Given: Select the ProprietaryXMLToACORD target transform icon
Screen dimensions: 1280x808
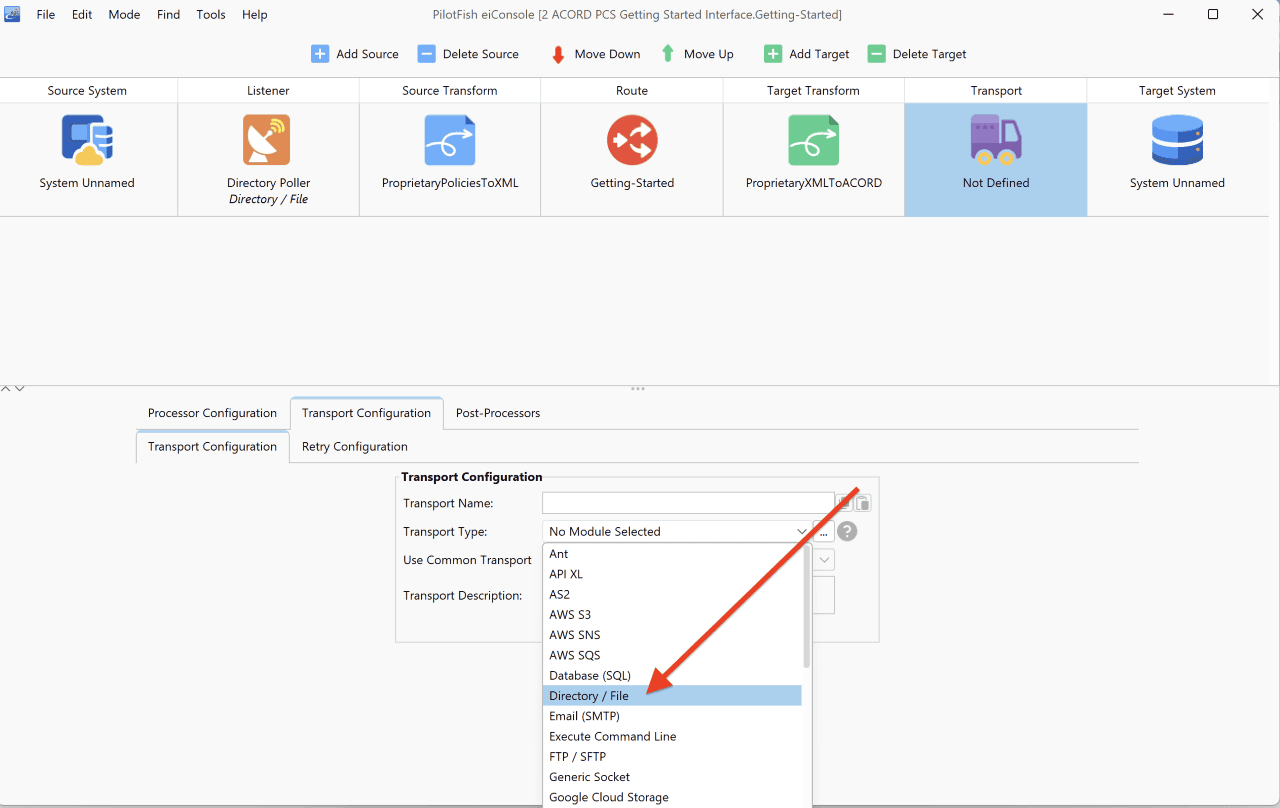Looking at the screenshot, I should click(x=813, y=140).
